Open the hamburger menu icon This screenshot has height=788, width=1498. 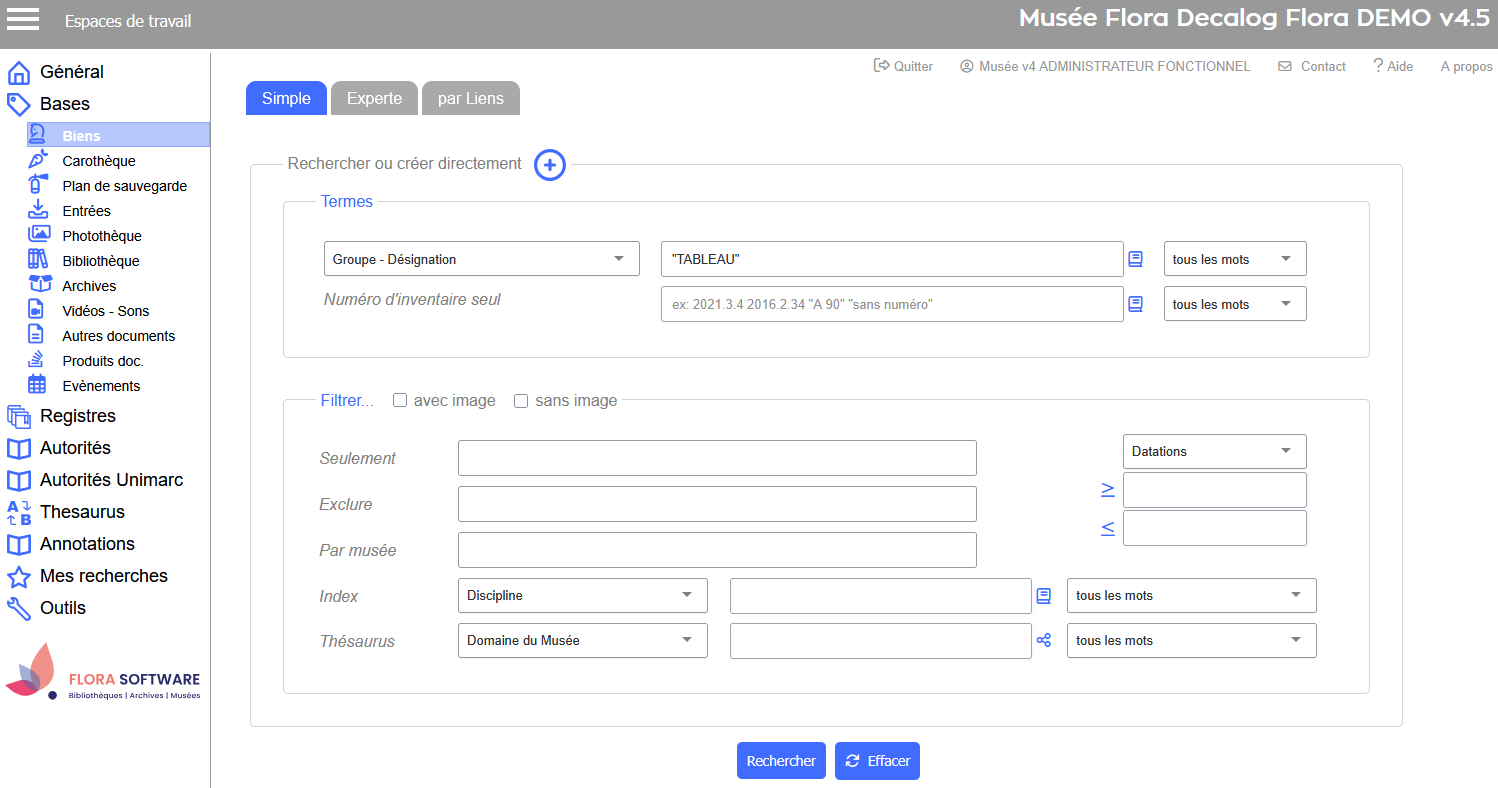[23, 19]
